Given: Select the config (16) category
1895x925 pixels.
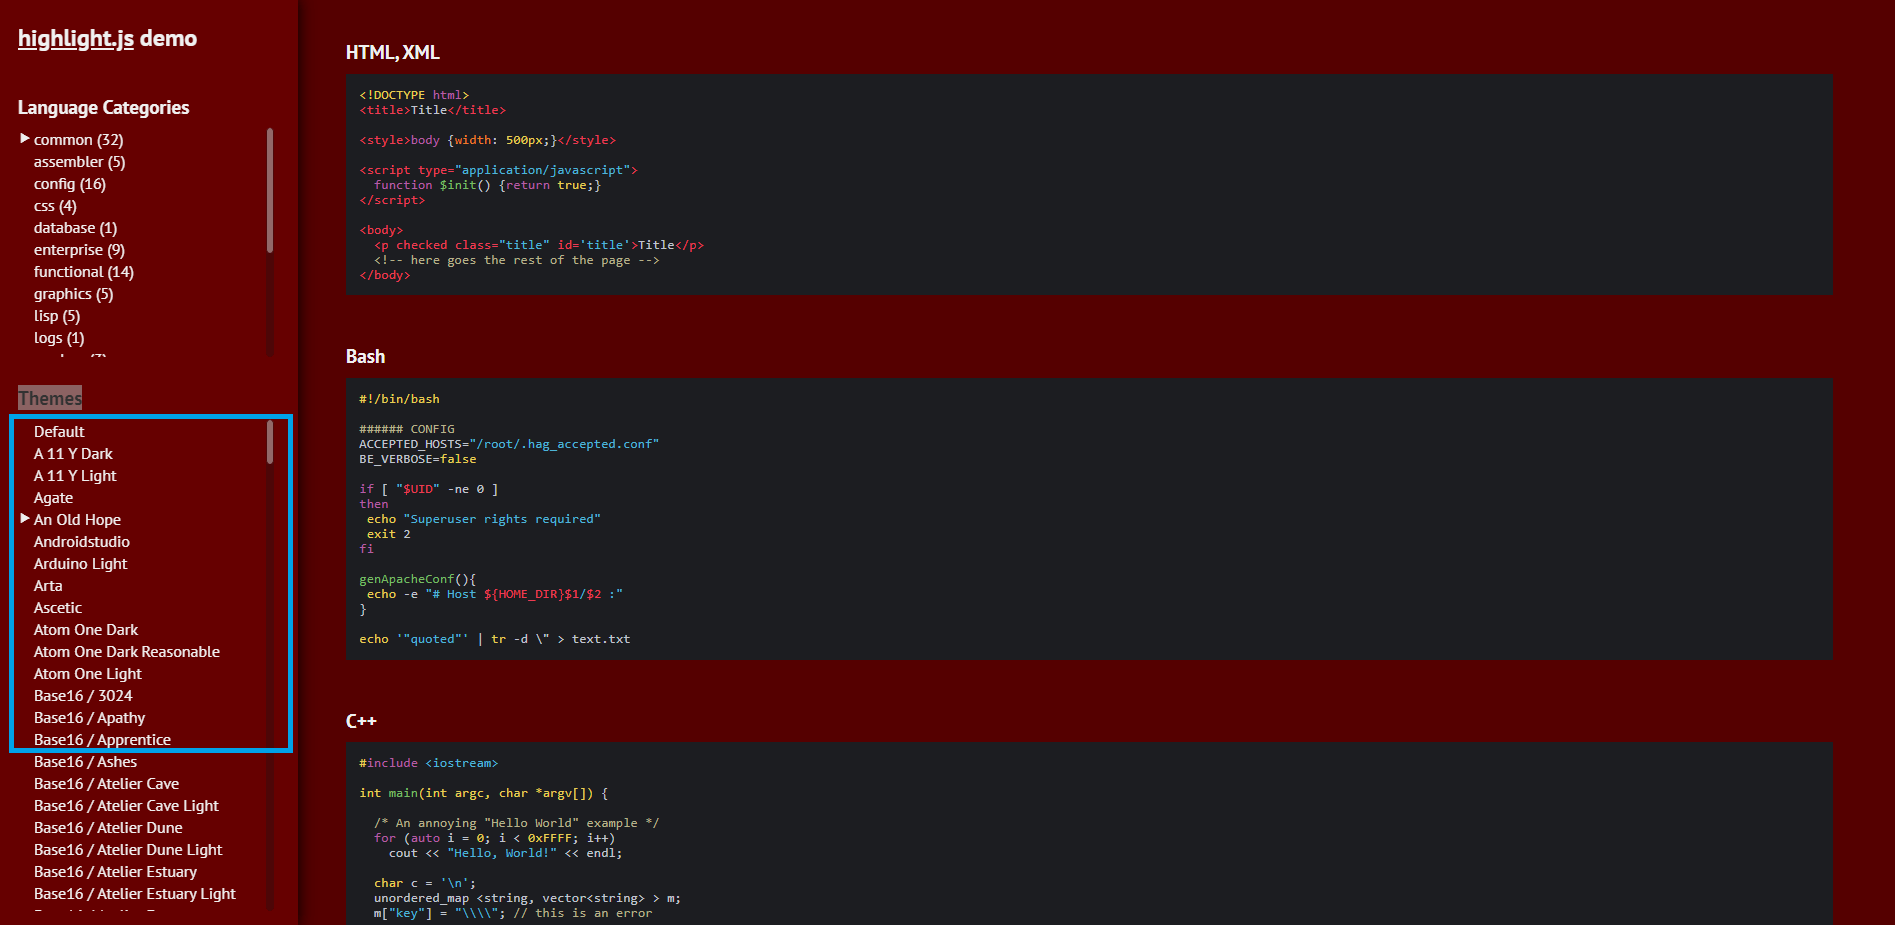Looking at the screenshot, I should click(x=69, y=184).
